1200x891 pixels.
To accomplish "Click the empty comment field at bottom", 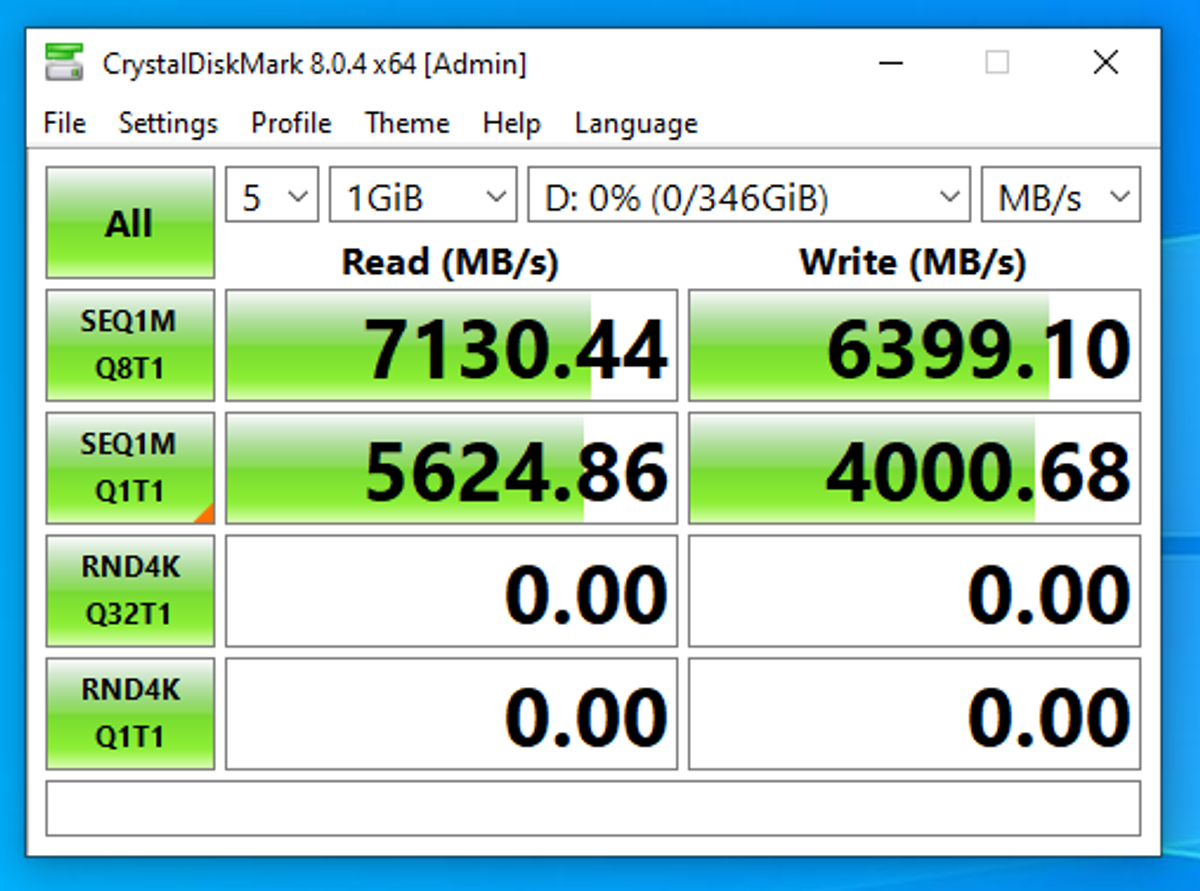I will coord(593,808).
